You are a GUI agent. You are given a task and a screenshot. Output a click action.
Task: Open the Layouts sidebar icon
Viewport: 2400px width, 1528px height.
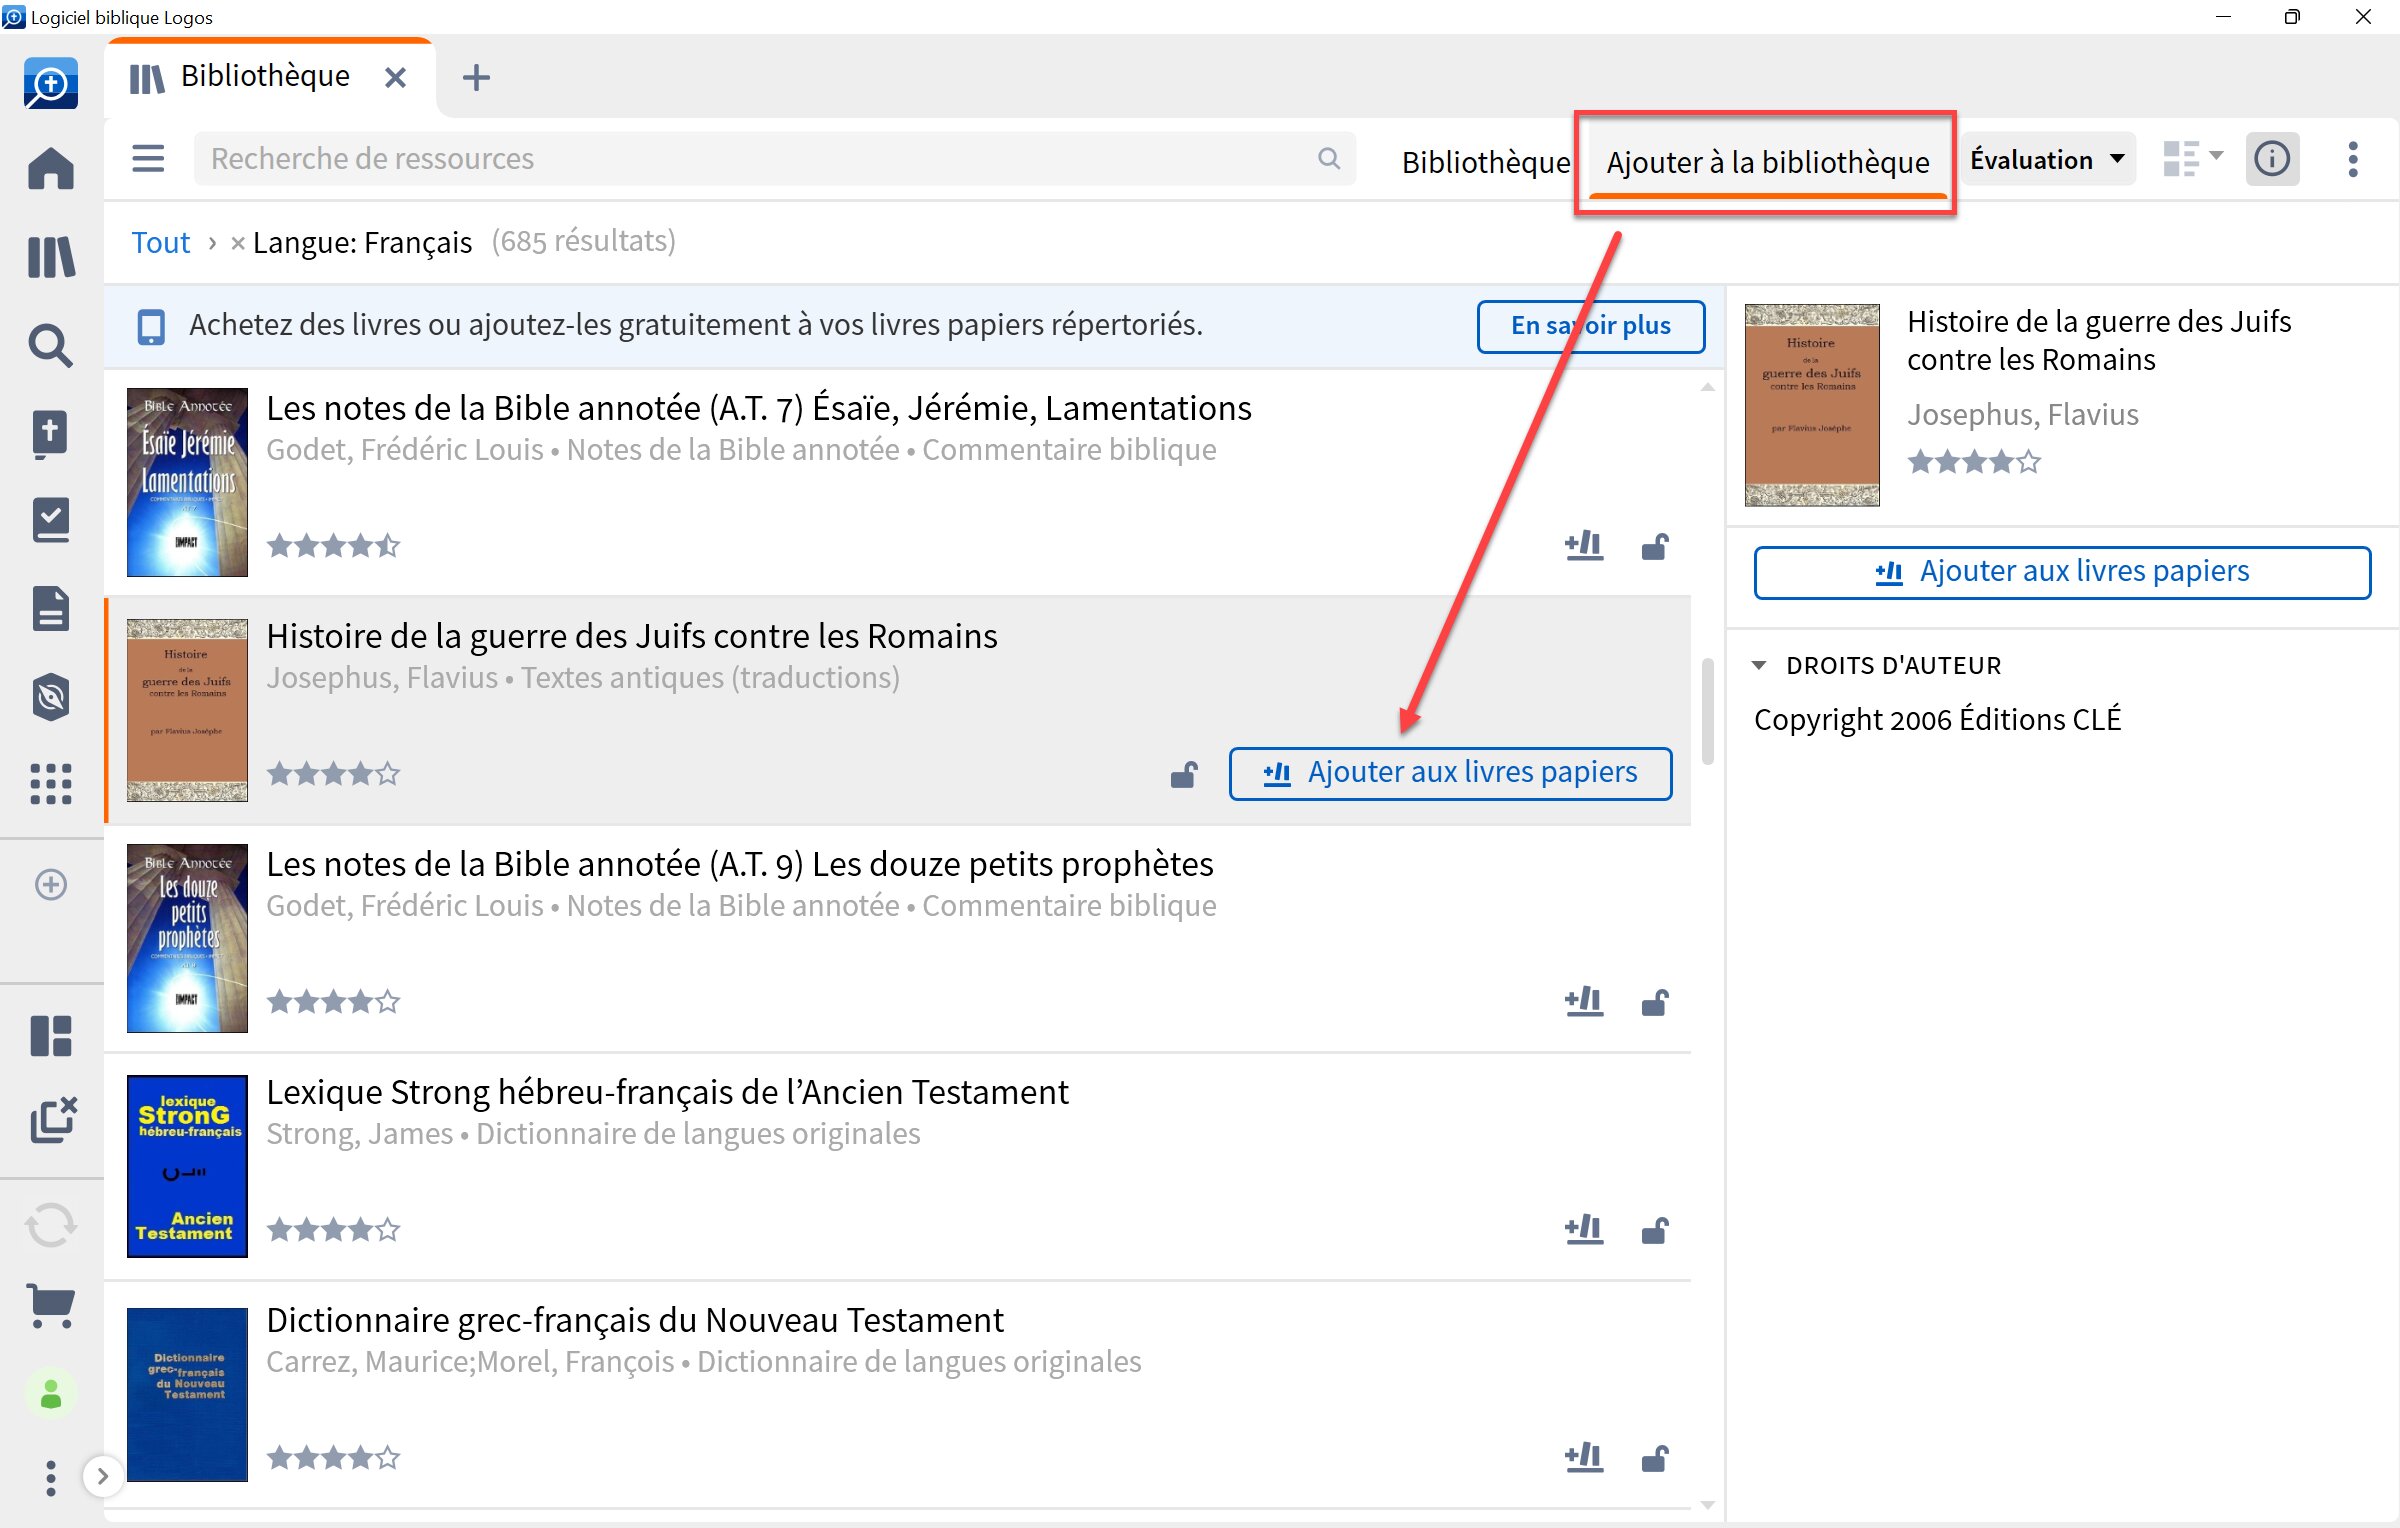[51, 1036]
